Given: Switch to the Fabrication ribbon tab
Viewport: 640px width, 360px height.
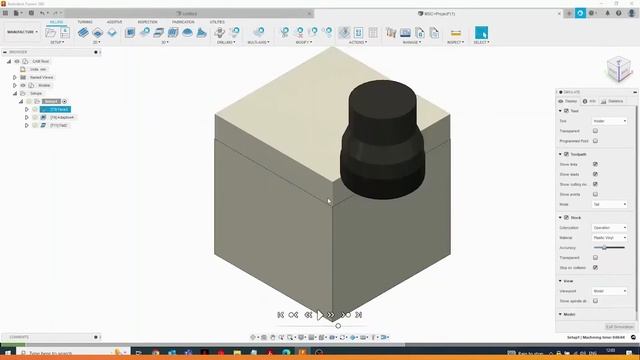Looking at the screenshot, I should point(183,22).
